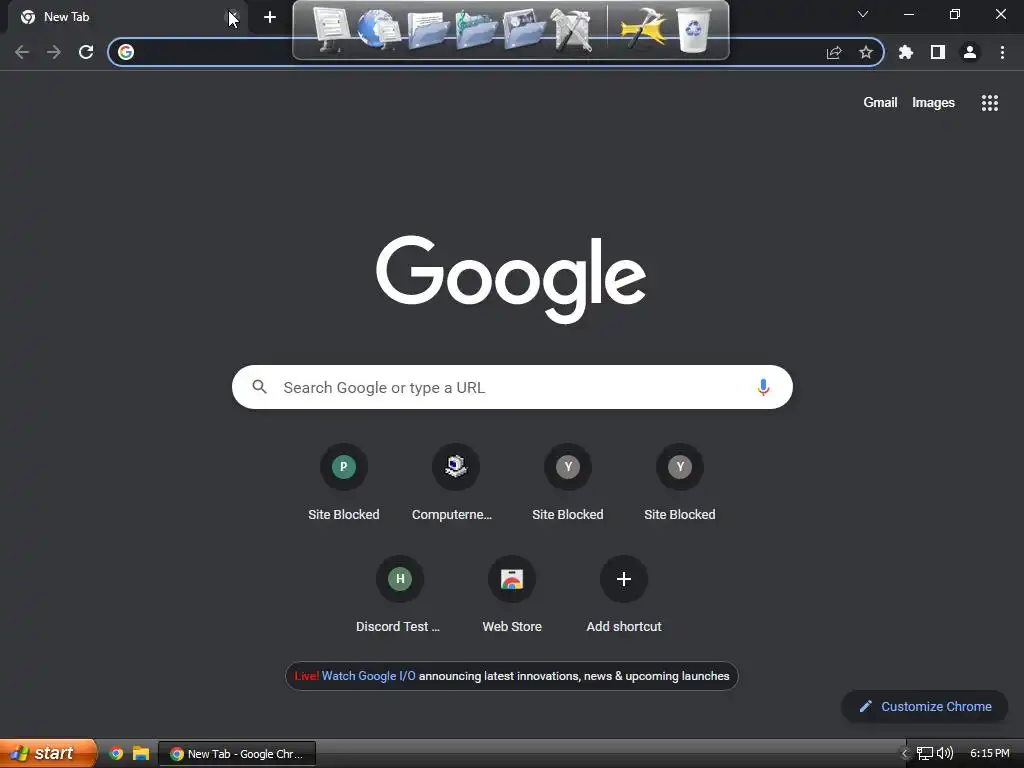Go forward to next page

(x=54, y=52)
